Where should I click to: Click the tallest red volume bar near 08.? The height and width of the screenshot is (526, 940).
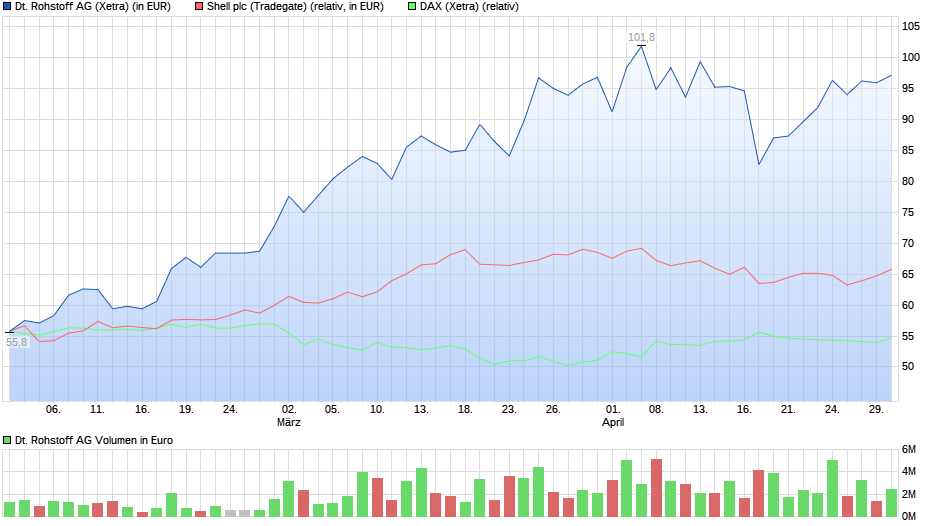pyautogui.click(x=656, y=488)
